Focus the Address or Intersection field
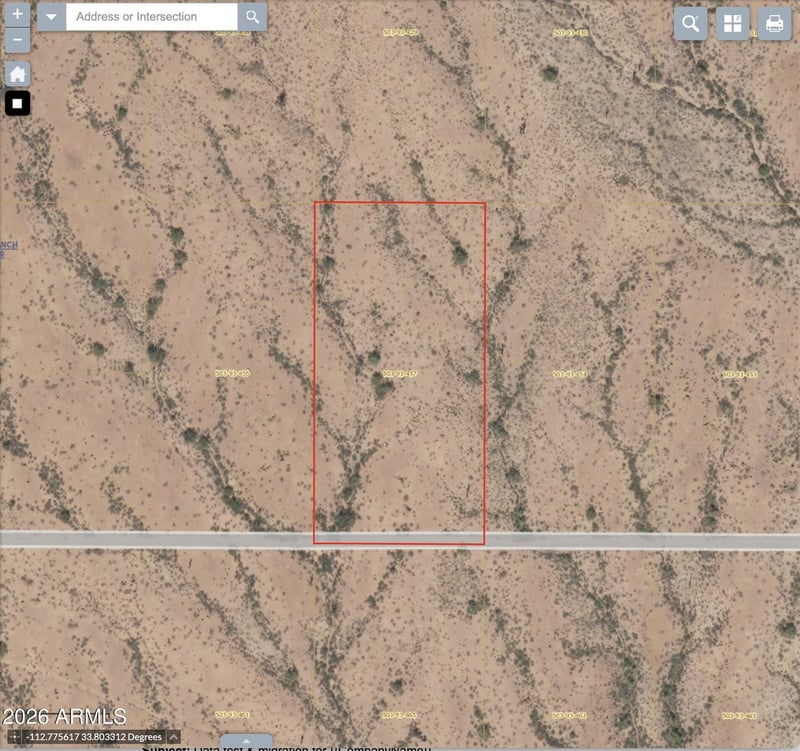This screenshot has height=751, width=800. coord(152,17)
